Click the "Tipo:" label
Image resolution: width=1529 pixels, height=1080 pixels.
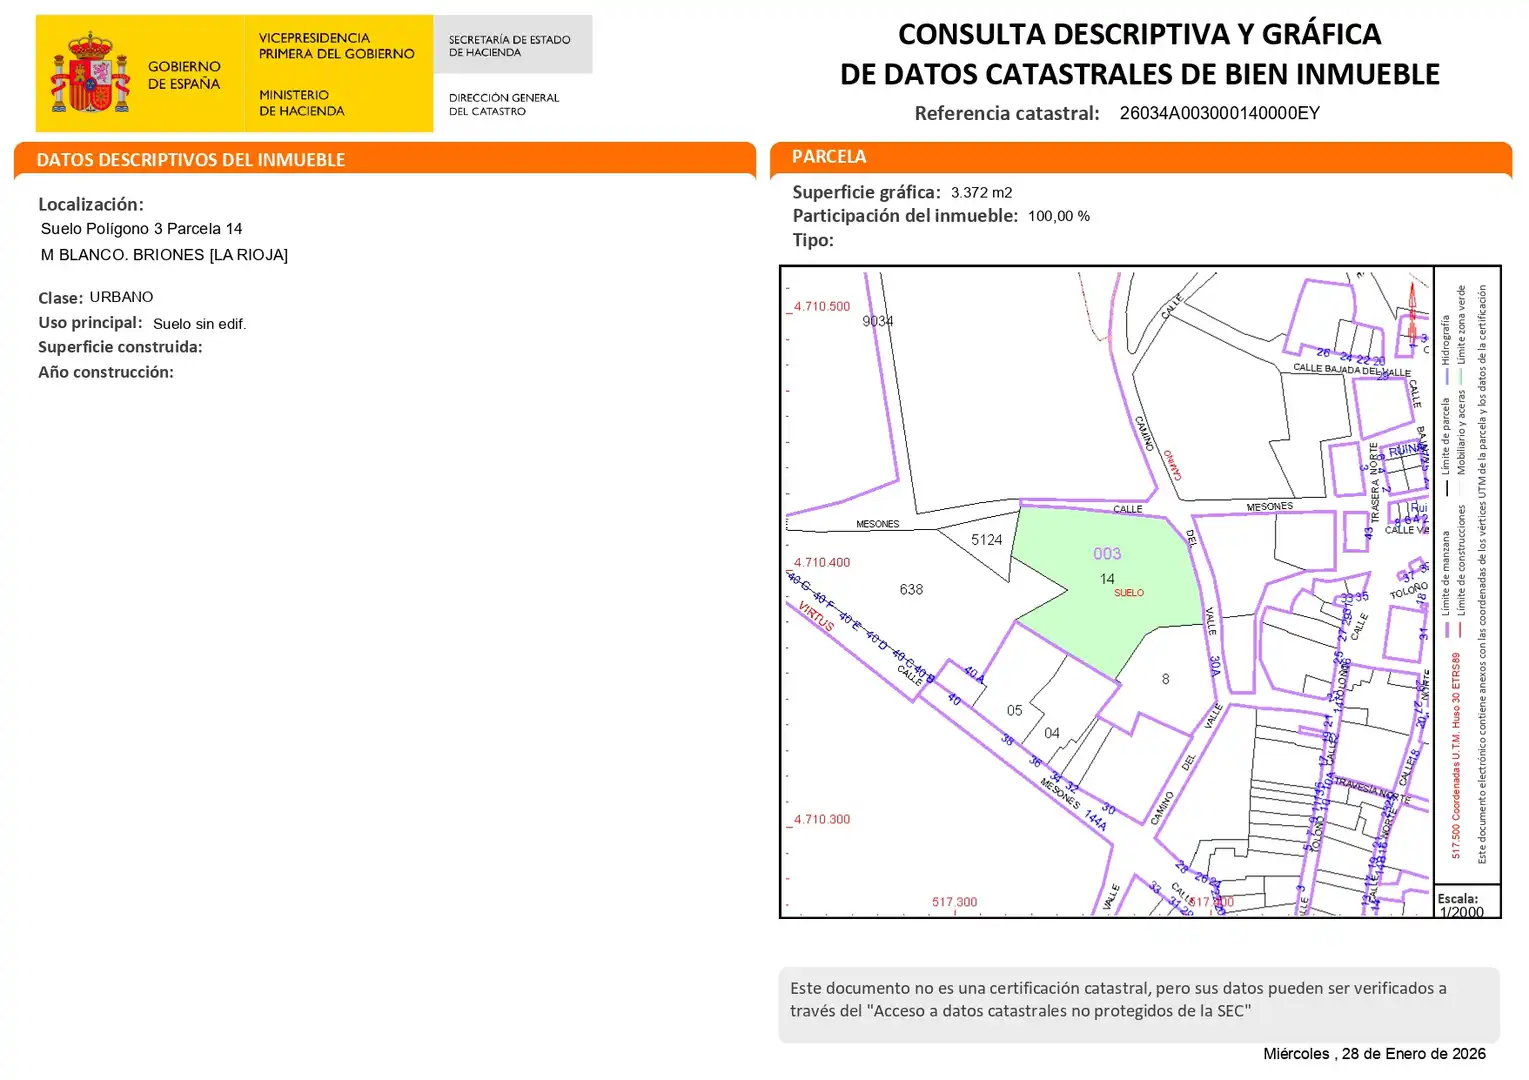(813, 240)
